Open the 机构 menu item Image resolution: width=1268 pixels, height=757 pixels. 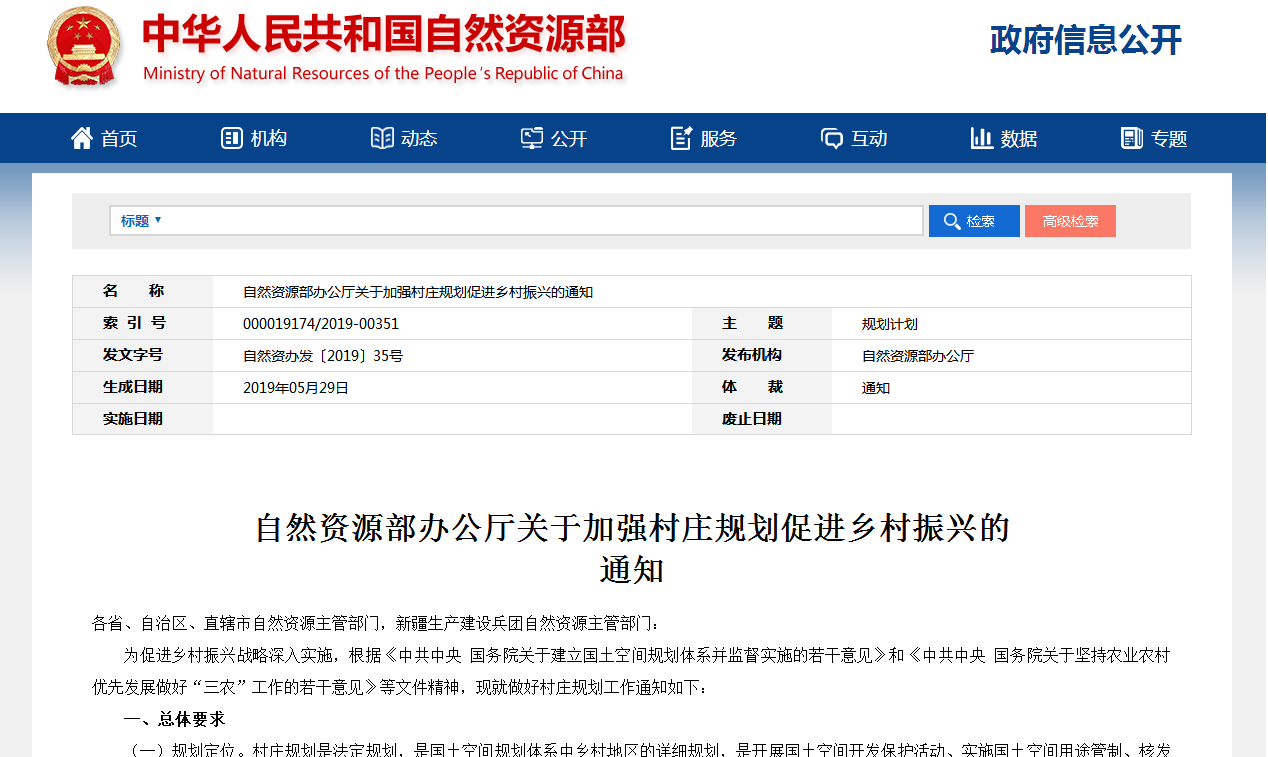coord(269,139)
